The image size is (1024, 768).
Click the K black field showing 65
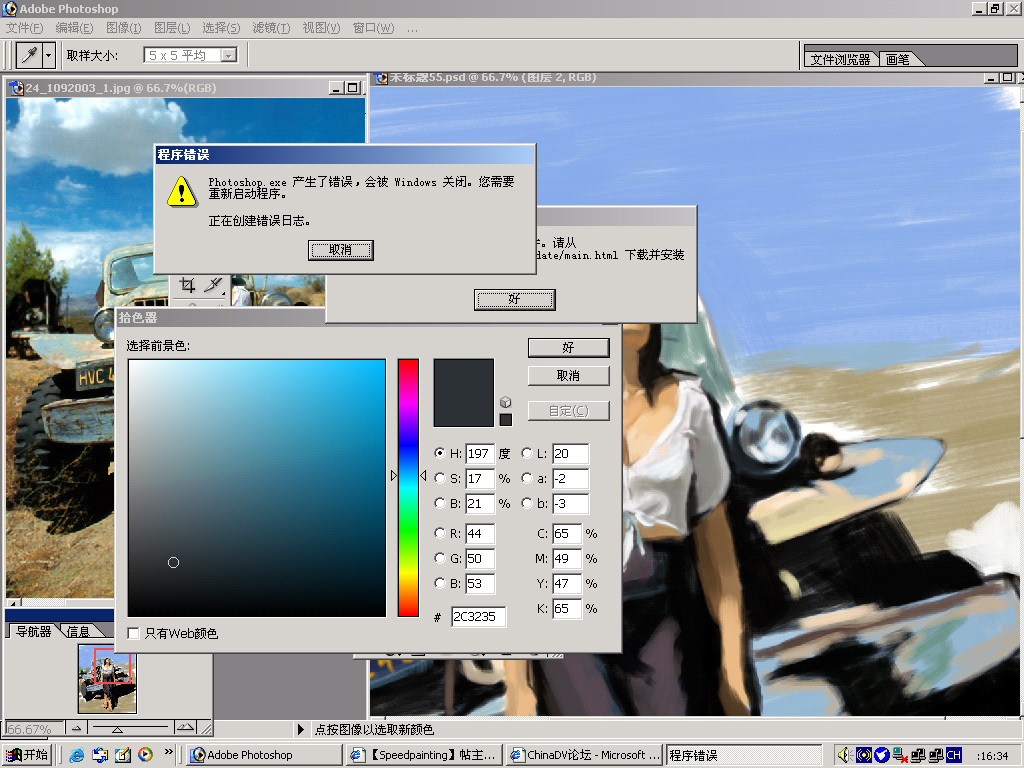click(566, 609)
